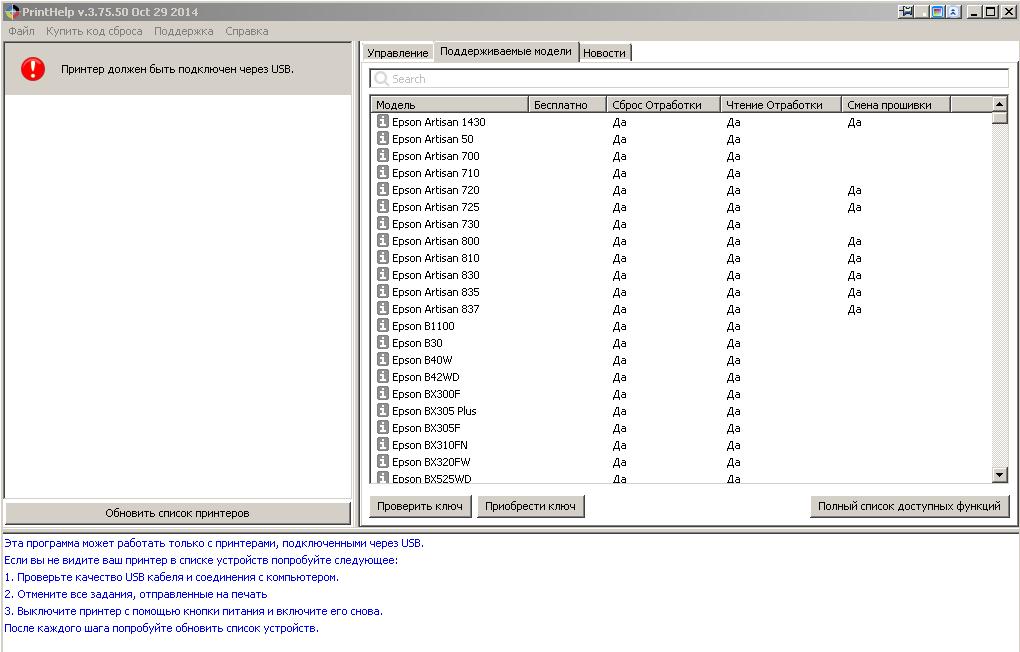Select the info icon of Epson Artisan 710
This screenshot has width=1020, height=652.
(x=382, y=172)
